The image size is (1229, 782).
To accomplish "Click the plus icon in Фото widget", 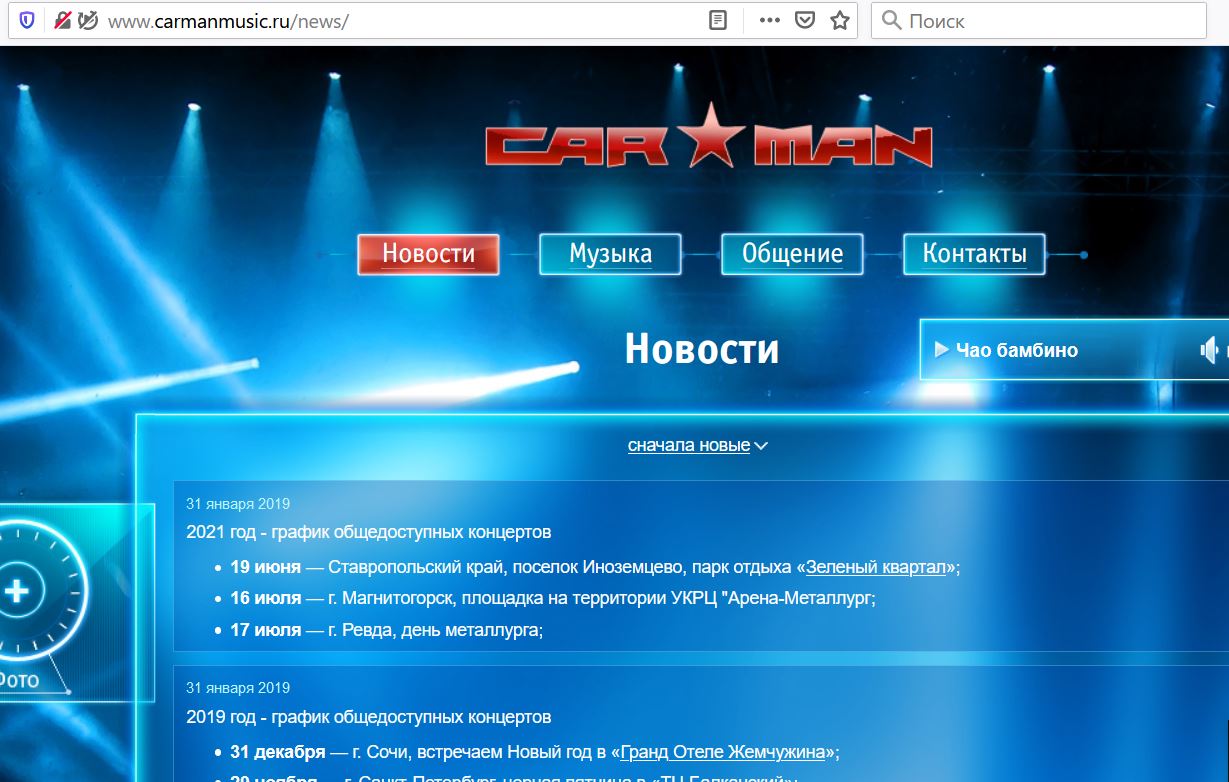I will (15, 591).
